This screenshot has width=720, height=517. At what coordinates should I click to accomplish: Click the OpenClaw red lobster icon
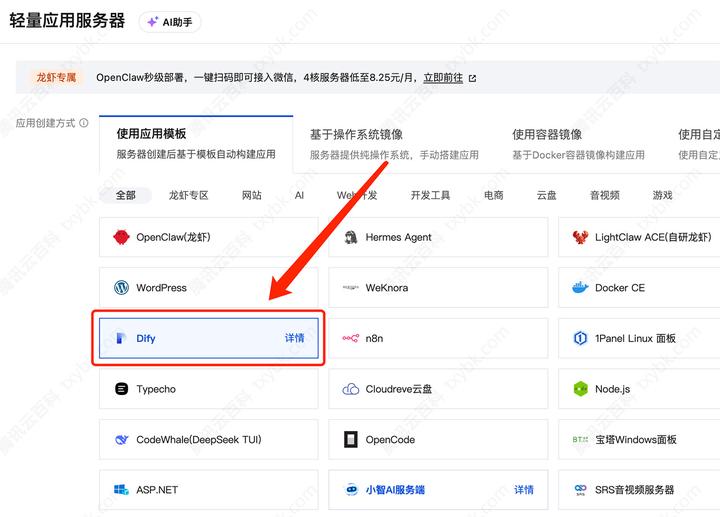tap(121, 237)
